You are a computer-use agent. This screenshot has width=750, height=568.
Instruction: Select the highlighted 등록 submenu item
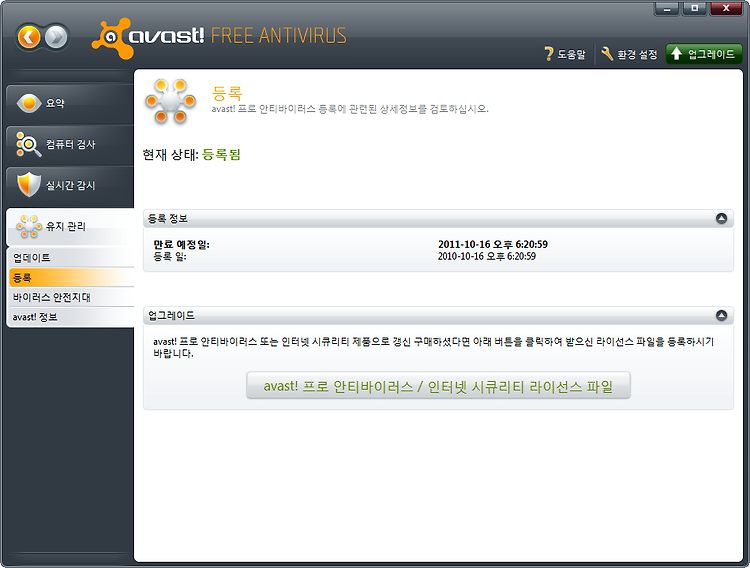tap(71, 278)
